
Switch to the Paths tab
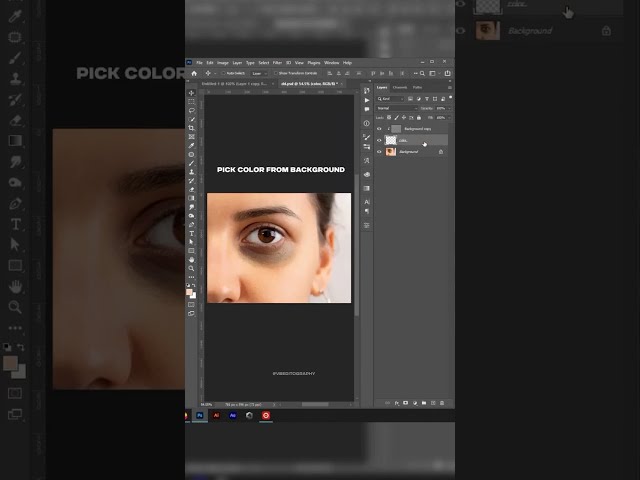pos(417,87)
